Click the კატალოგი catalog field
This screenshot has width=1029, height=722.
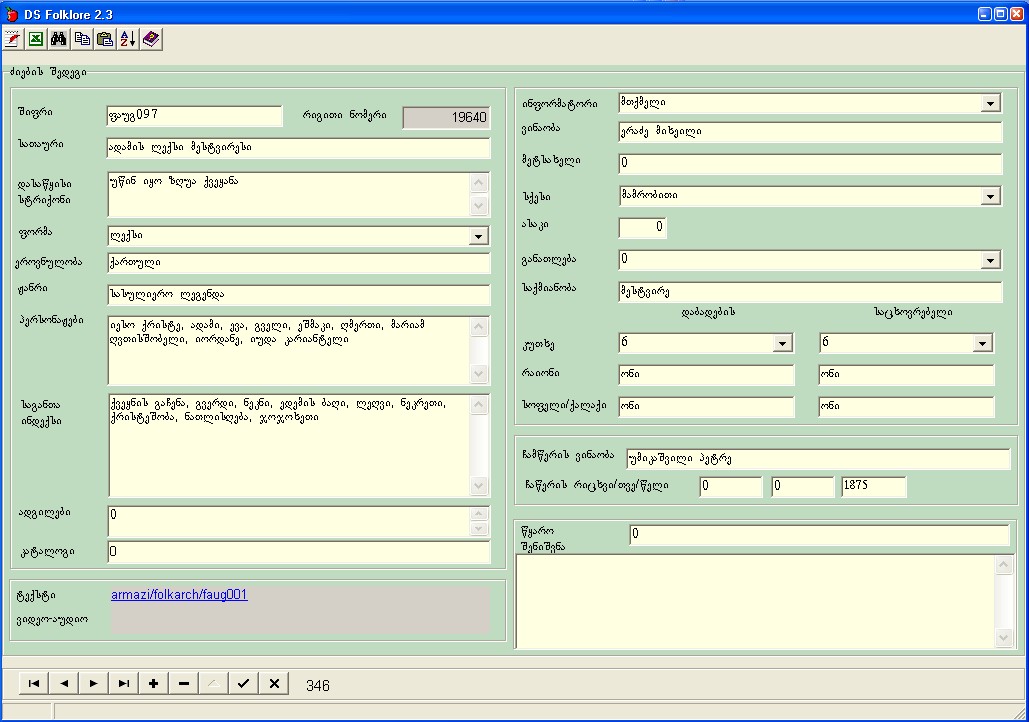point(299,552)
